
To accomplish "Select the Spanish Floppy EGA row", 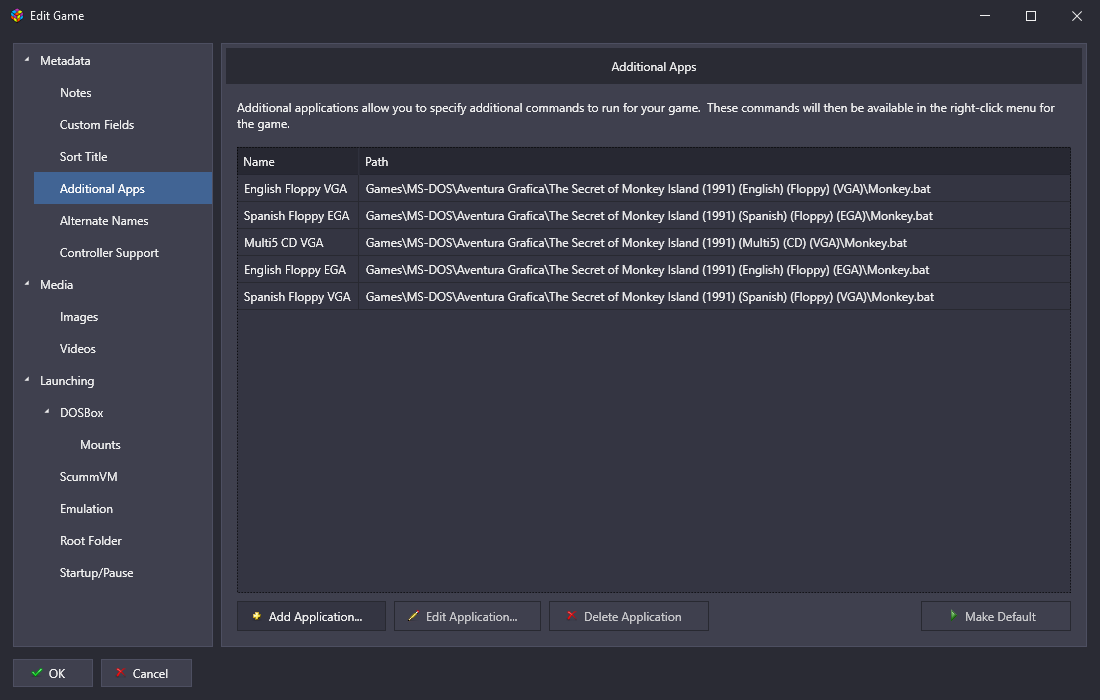I will click(x=654, y=215).
